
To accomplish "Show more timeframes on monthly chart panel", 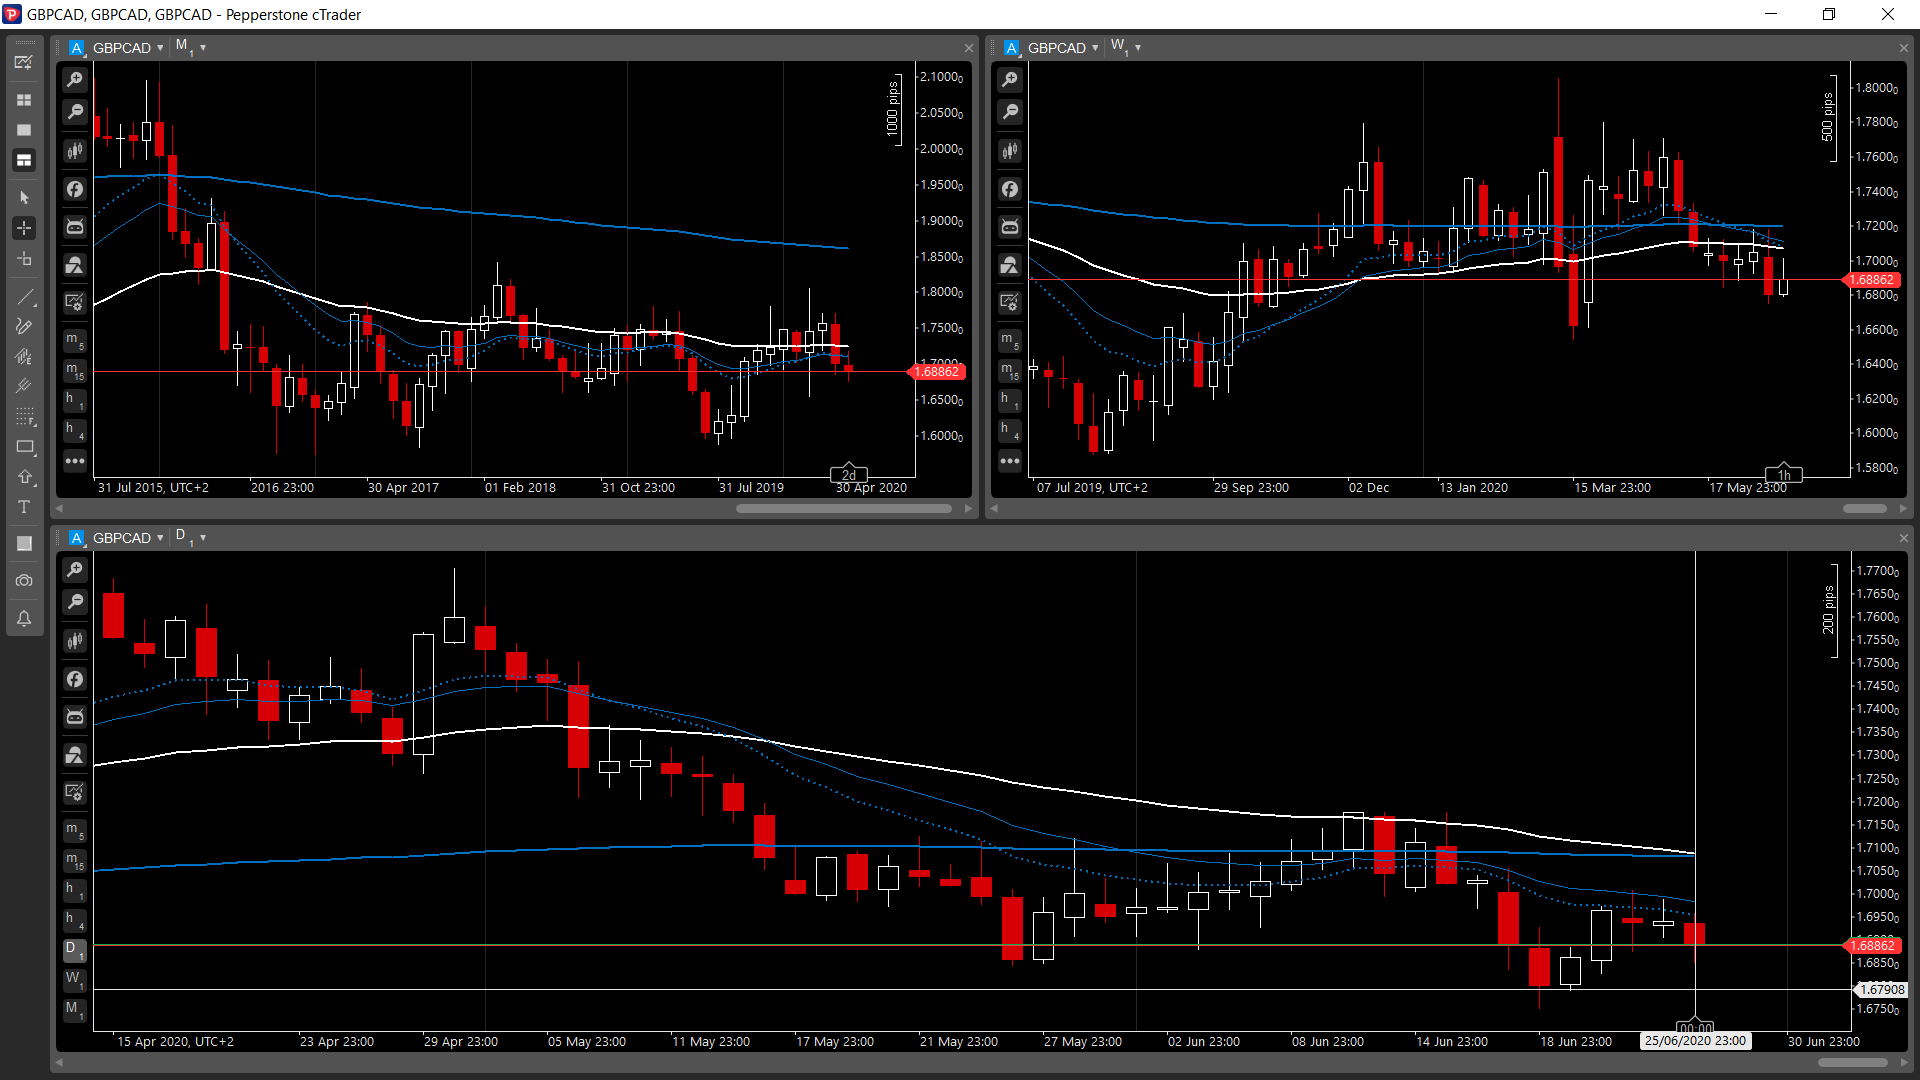I will [x=75, y=461].
